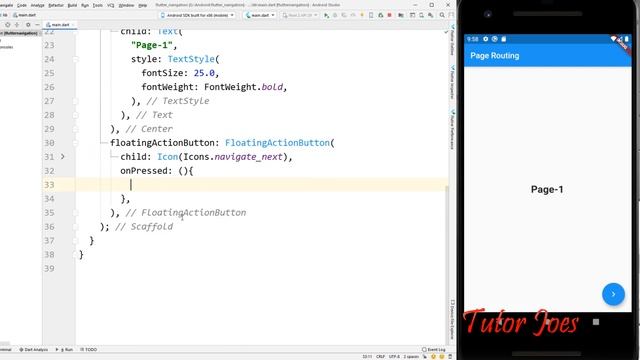Click the "Page-1" string on line 23

point(152,45)
